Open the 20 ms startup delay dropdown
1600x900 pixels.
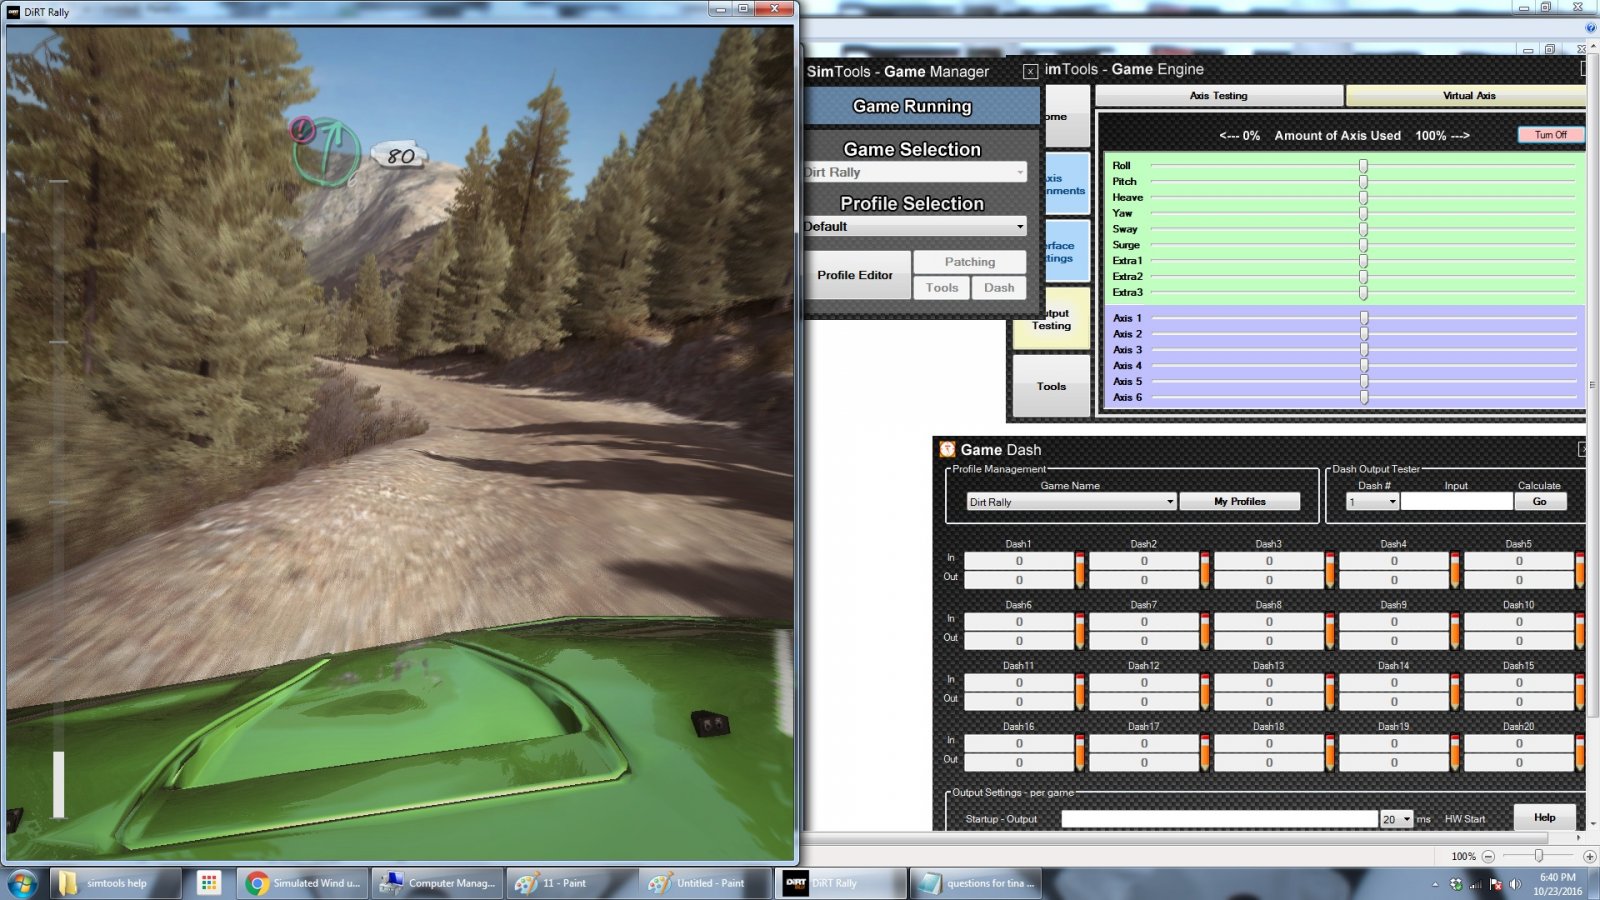[1396, 819]
